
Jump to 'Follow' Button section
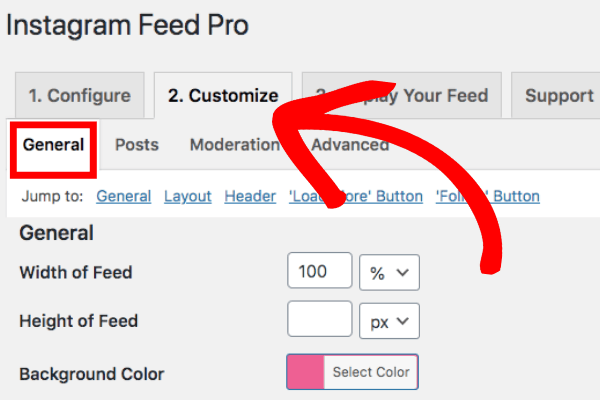point(488,196)
